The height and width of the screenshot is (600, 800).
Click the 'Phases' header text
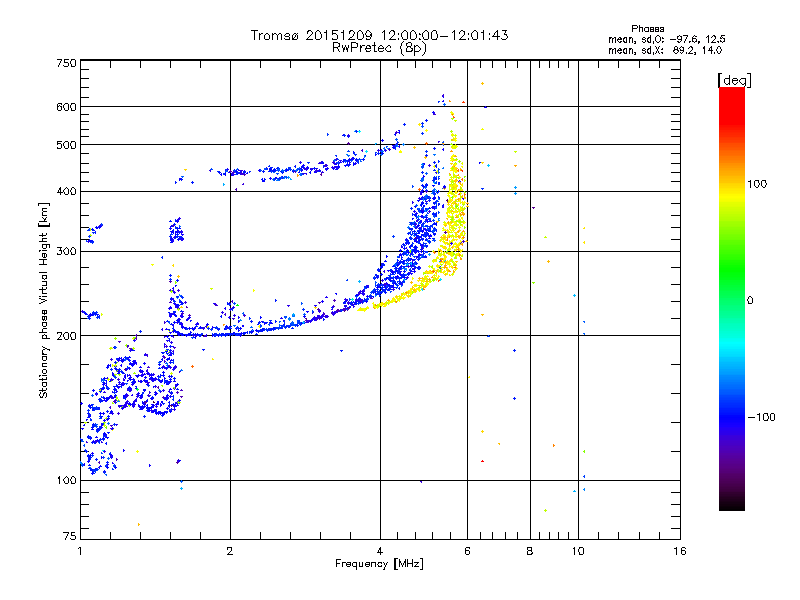pos(647,29)
